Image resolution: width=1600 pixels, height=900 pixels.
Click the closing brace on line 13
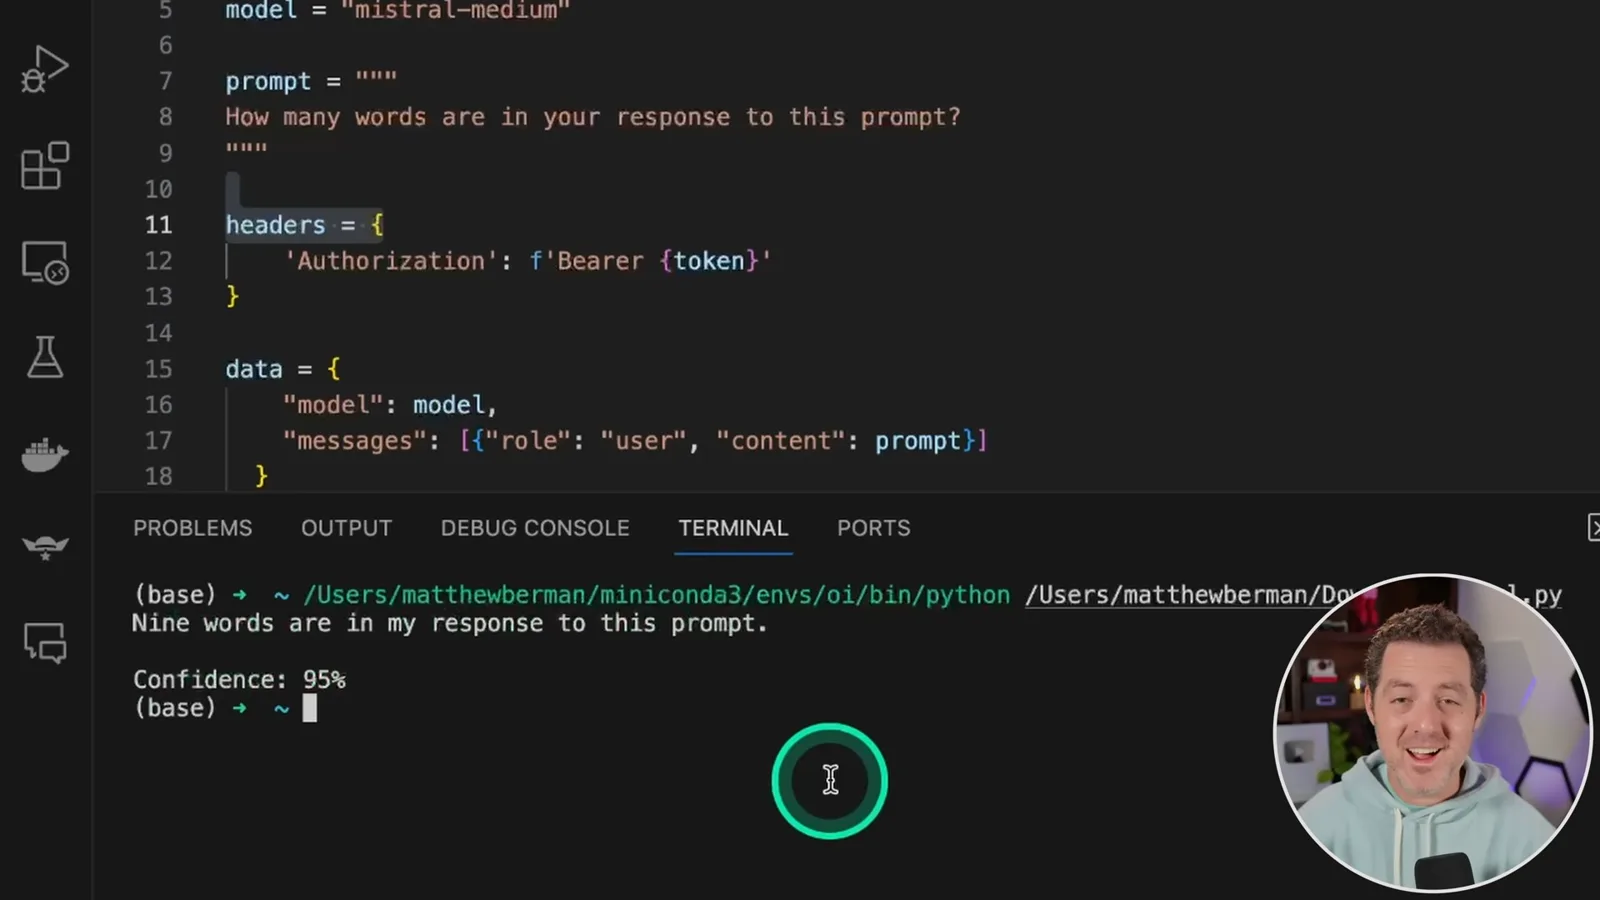[x=232, y=297]
